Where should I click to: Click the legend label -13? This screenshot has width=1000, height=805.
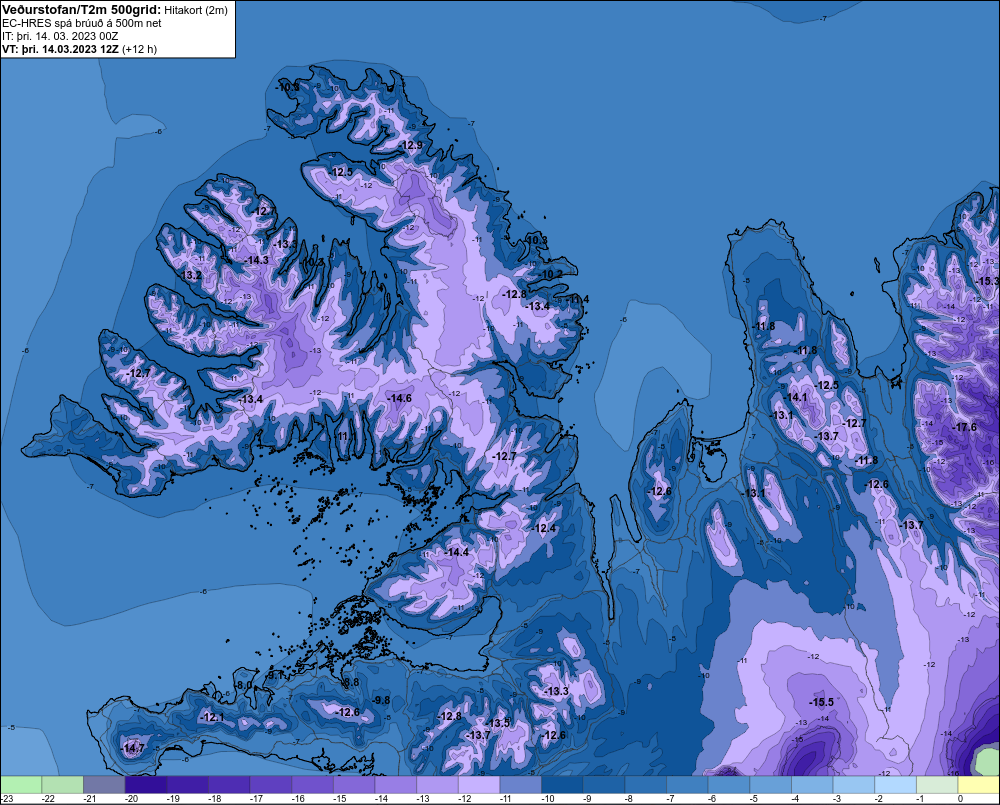(423, 799)
